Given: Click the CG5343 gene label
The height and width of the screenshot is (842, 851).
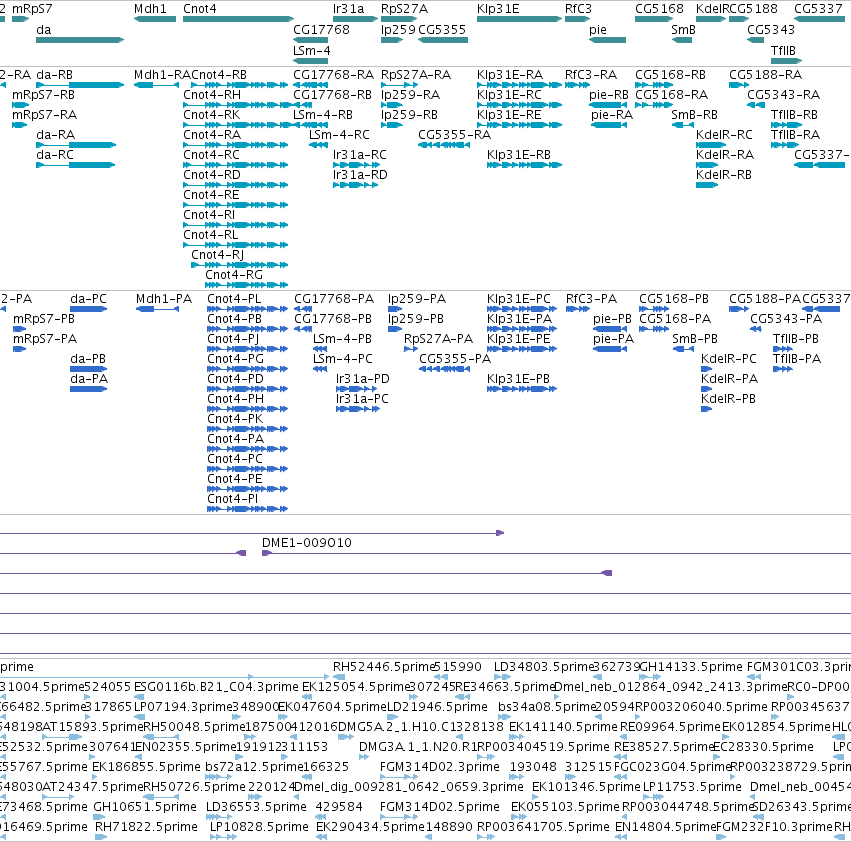Looking at the screenshot, I should [x=771, y=29].
